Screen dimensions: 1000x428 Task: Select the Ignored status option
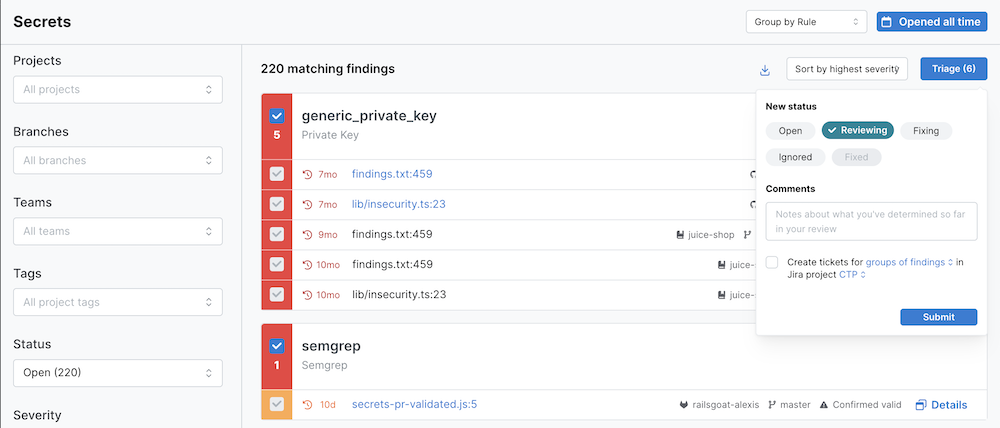795,157
